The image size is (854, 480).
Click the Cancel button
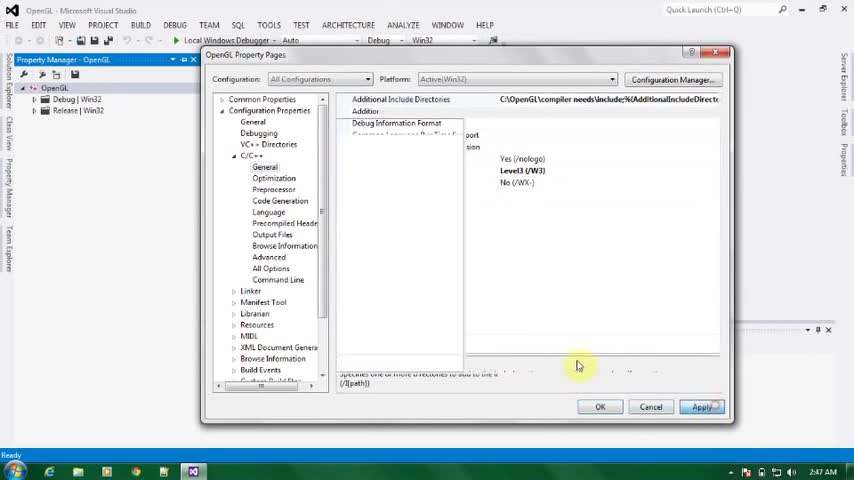651,407
